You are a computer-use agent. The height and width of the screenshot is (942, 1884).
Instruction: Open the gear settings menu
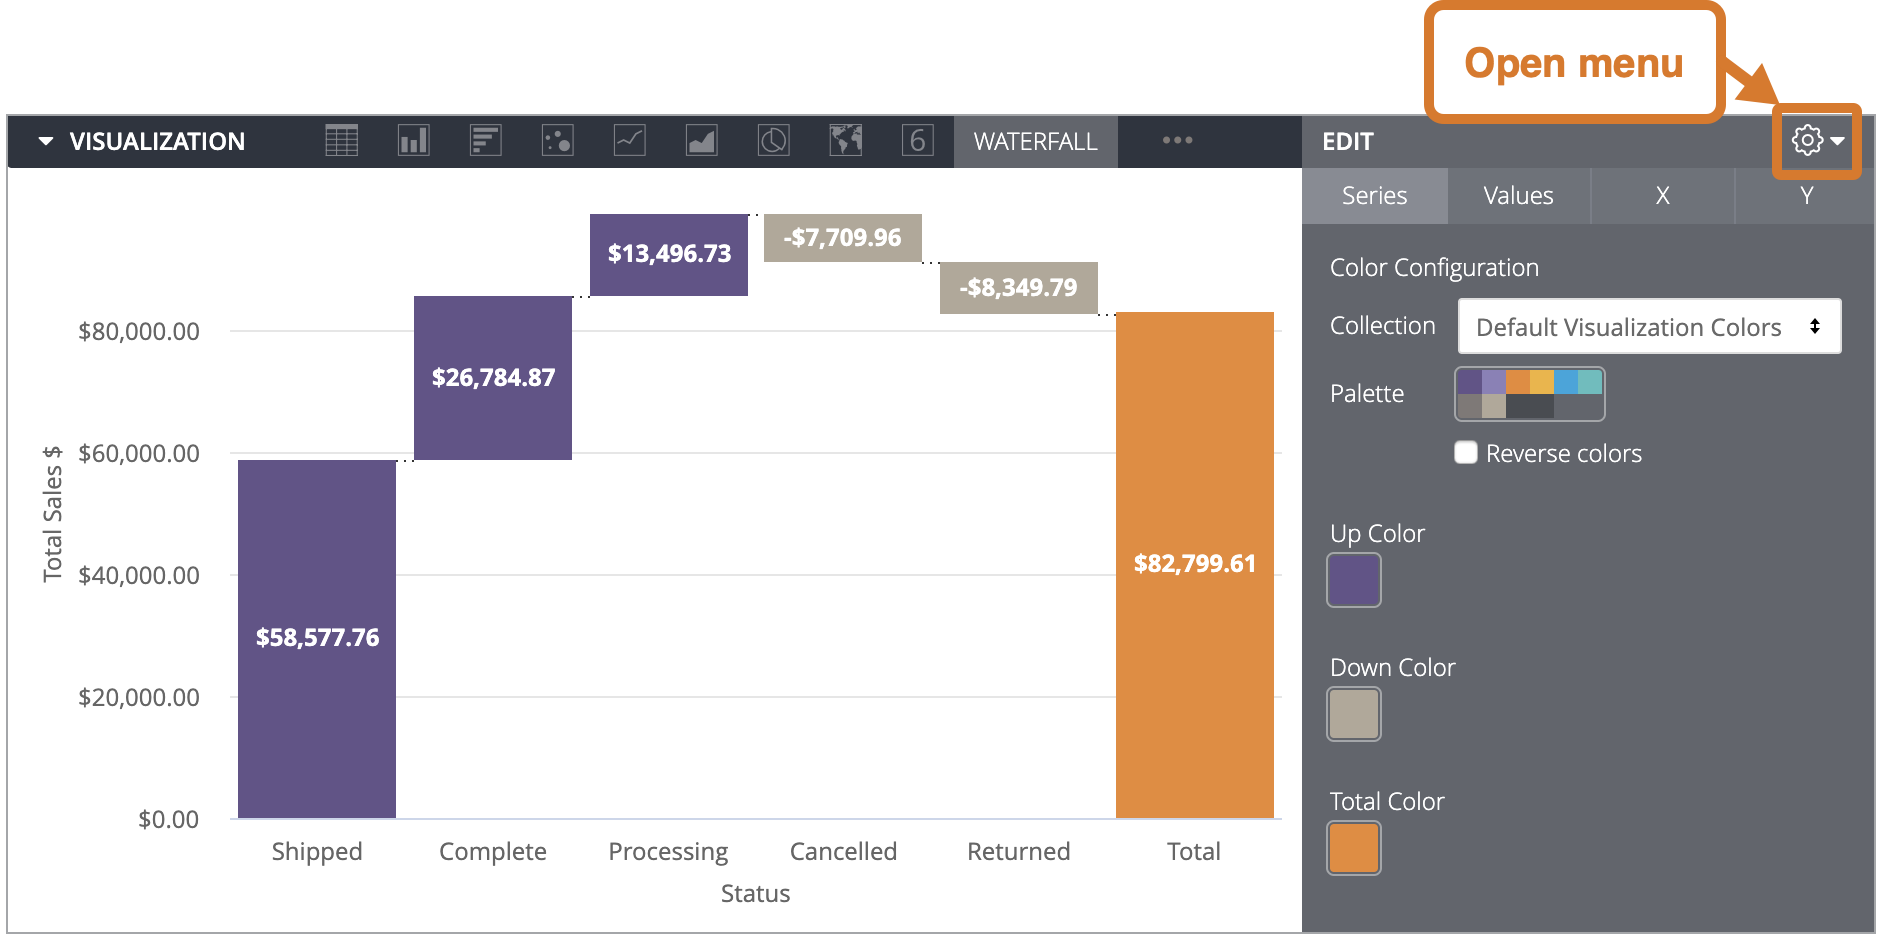click(1817, 141)
